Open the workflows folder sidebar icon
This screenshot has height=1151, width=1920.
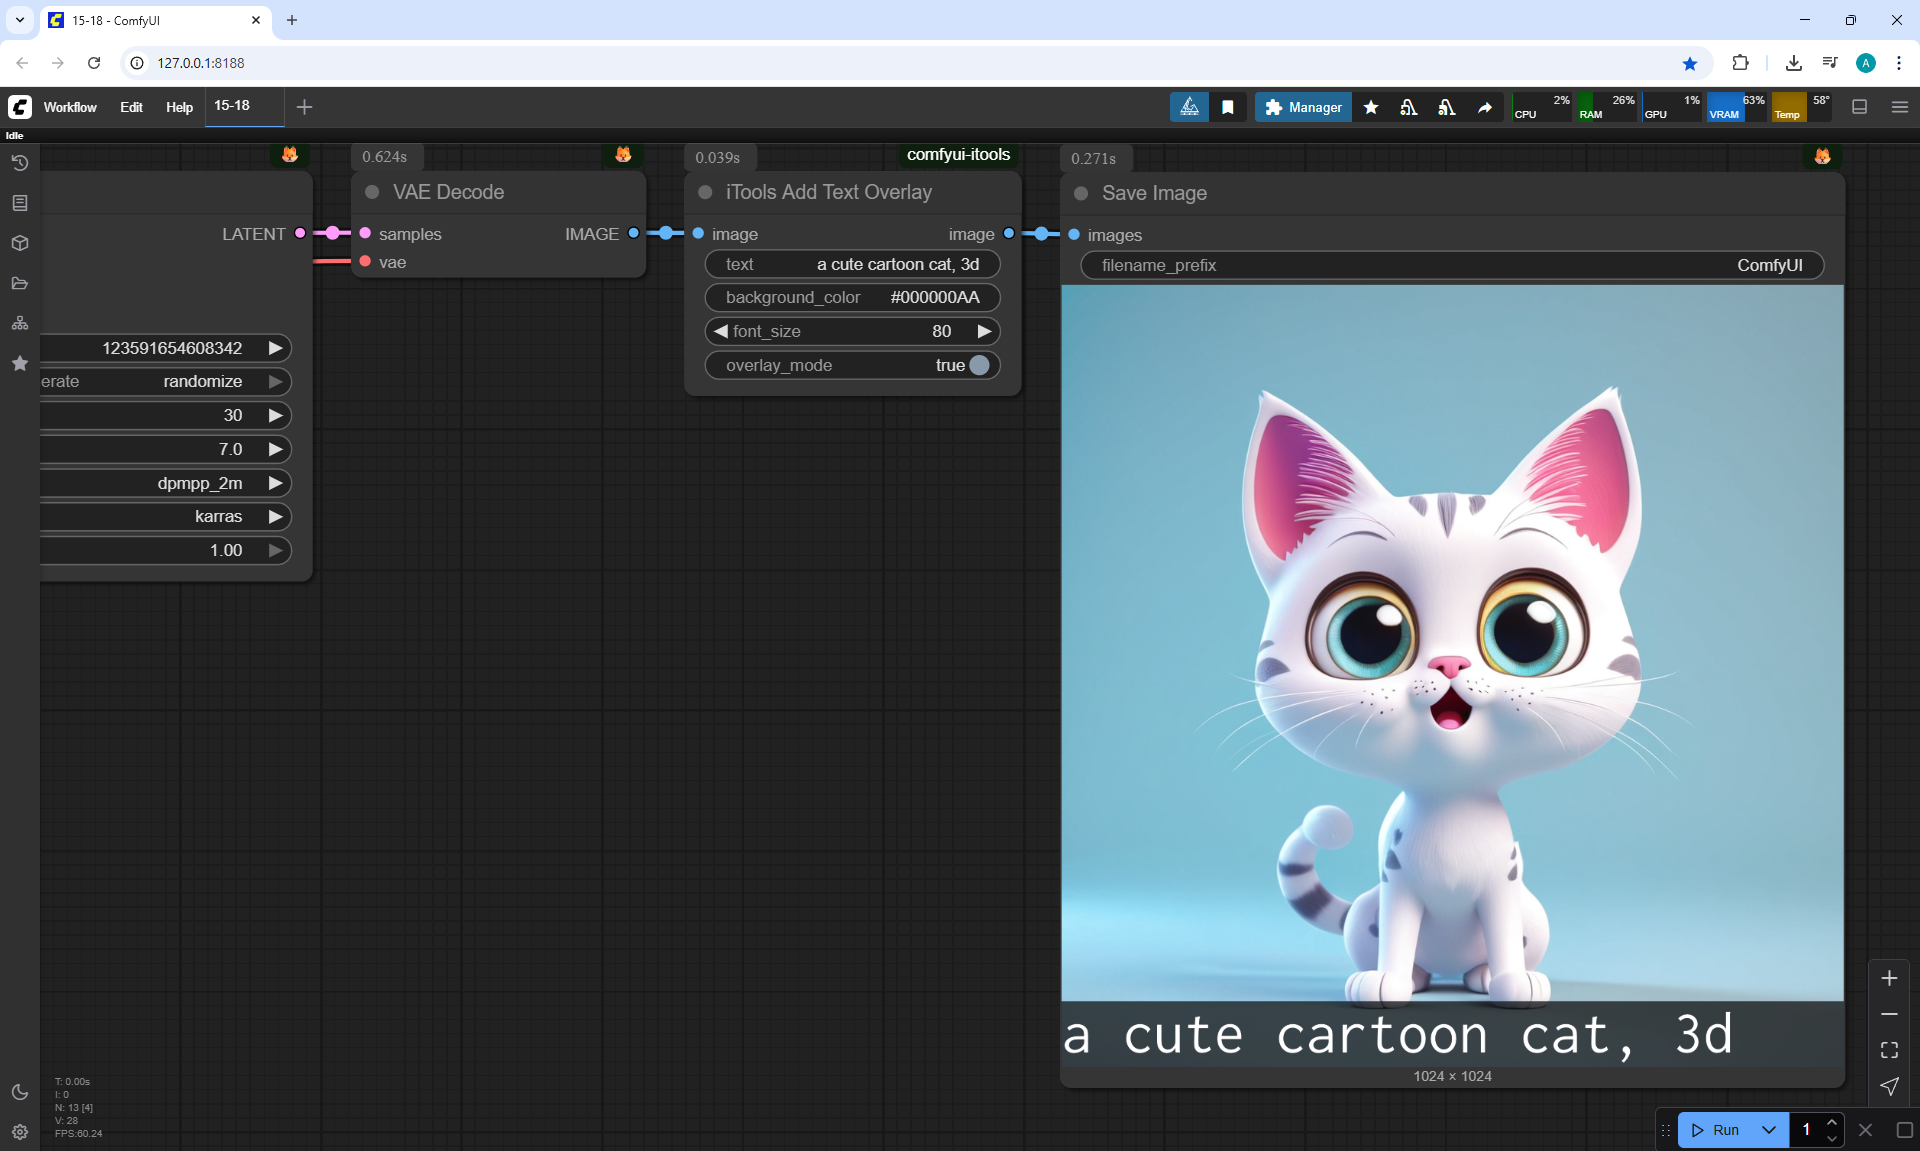click(x=20, y=283)
